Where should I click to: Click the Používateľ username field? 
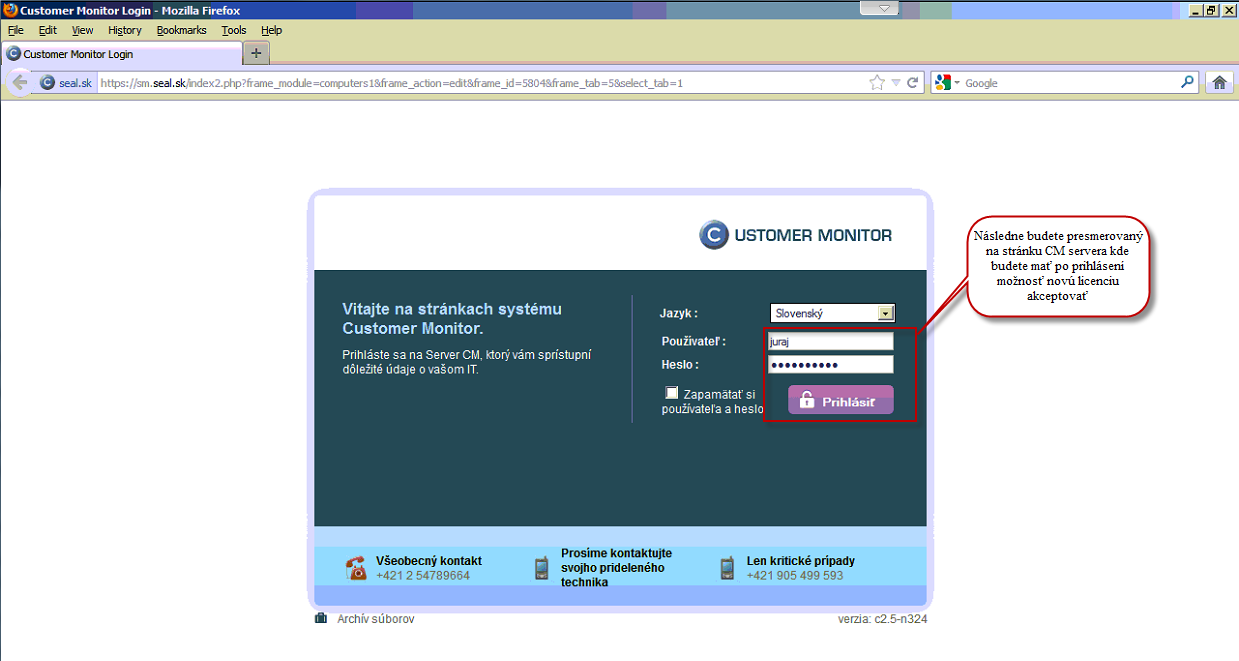pos(830,341)
